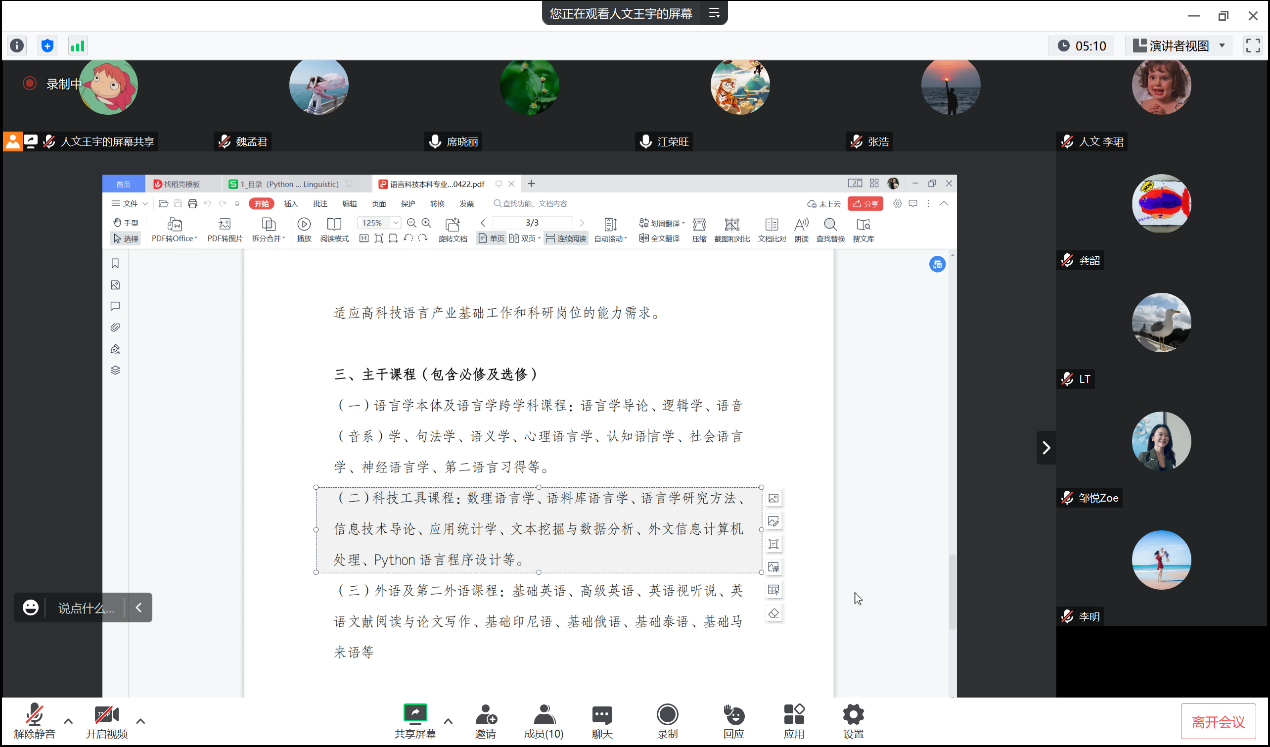Check the green network signal icon
1270x747 pixels.
77,46
